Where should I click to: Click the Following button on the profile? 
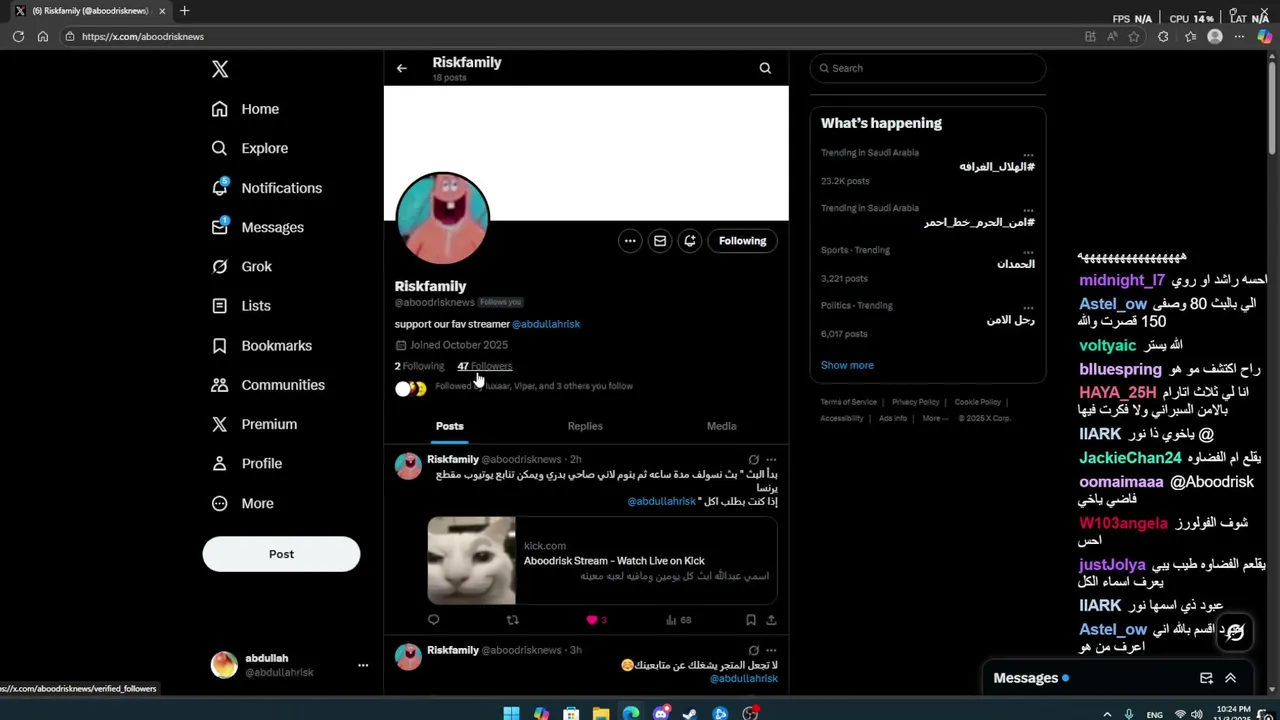click(x=742, y=241)
